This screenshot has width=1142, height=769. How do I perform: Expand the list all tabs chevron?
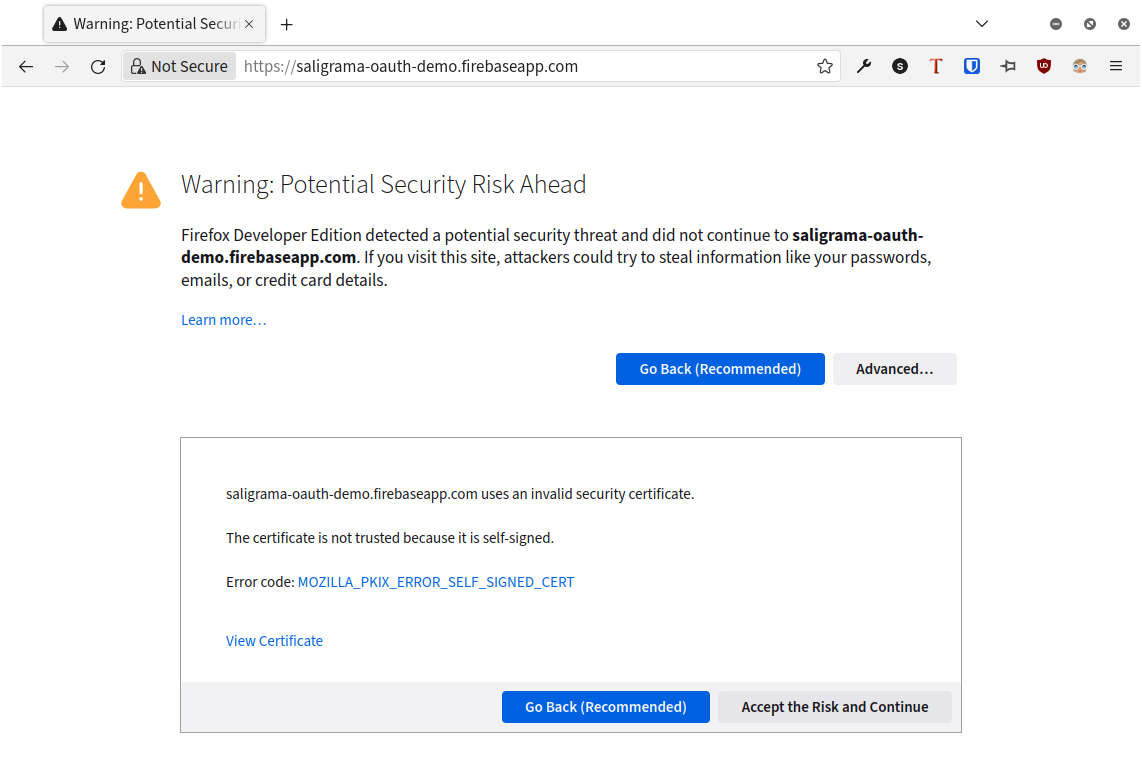(x=982, y=24)
